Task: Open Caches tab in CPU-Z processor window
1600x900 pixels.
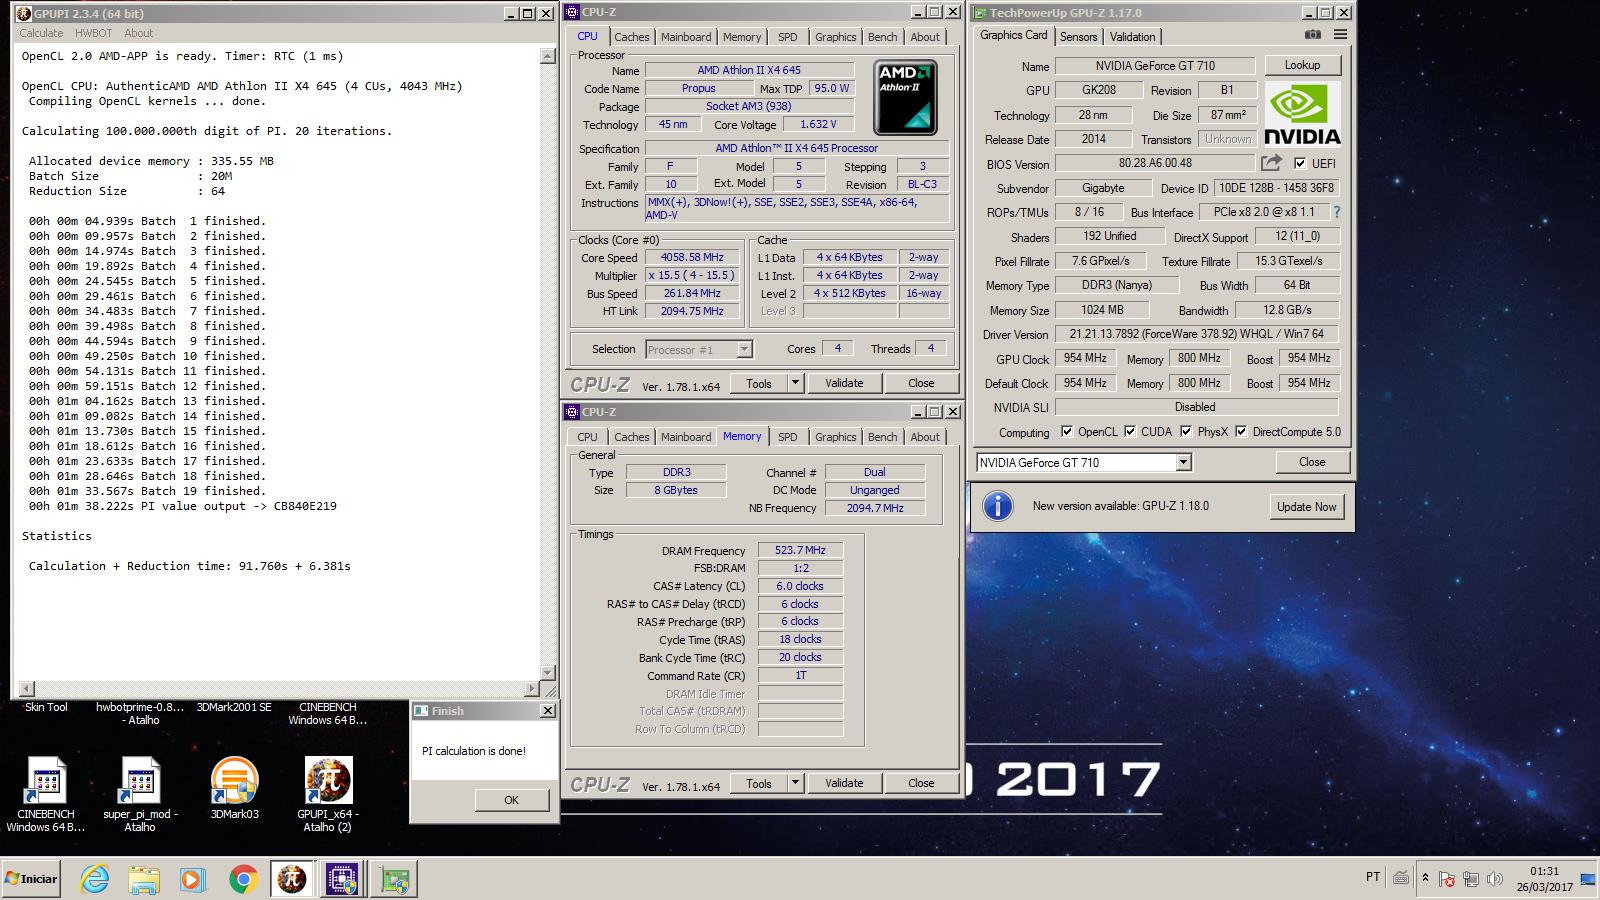Action: (x=632, y=37)
